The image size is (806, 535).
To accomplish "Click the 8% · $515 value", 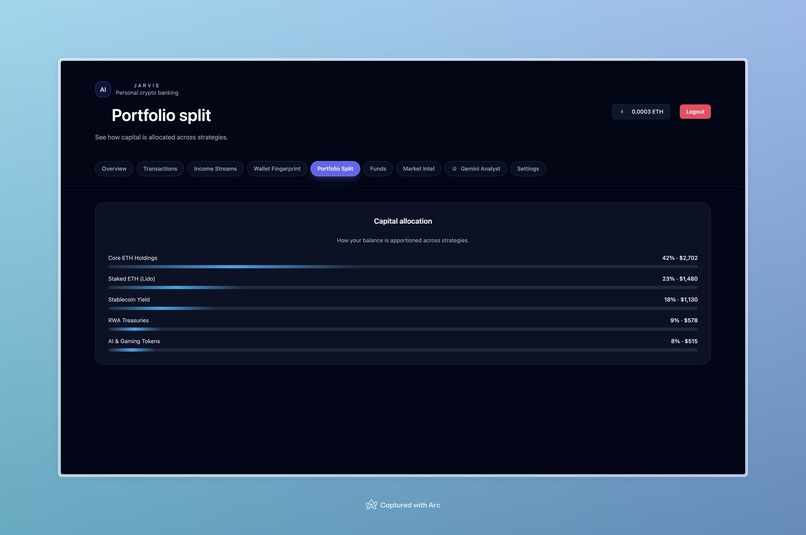I will tap(684, 341).
